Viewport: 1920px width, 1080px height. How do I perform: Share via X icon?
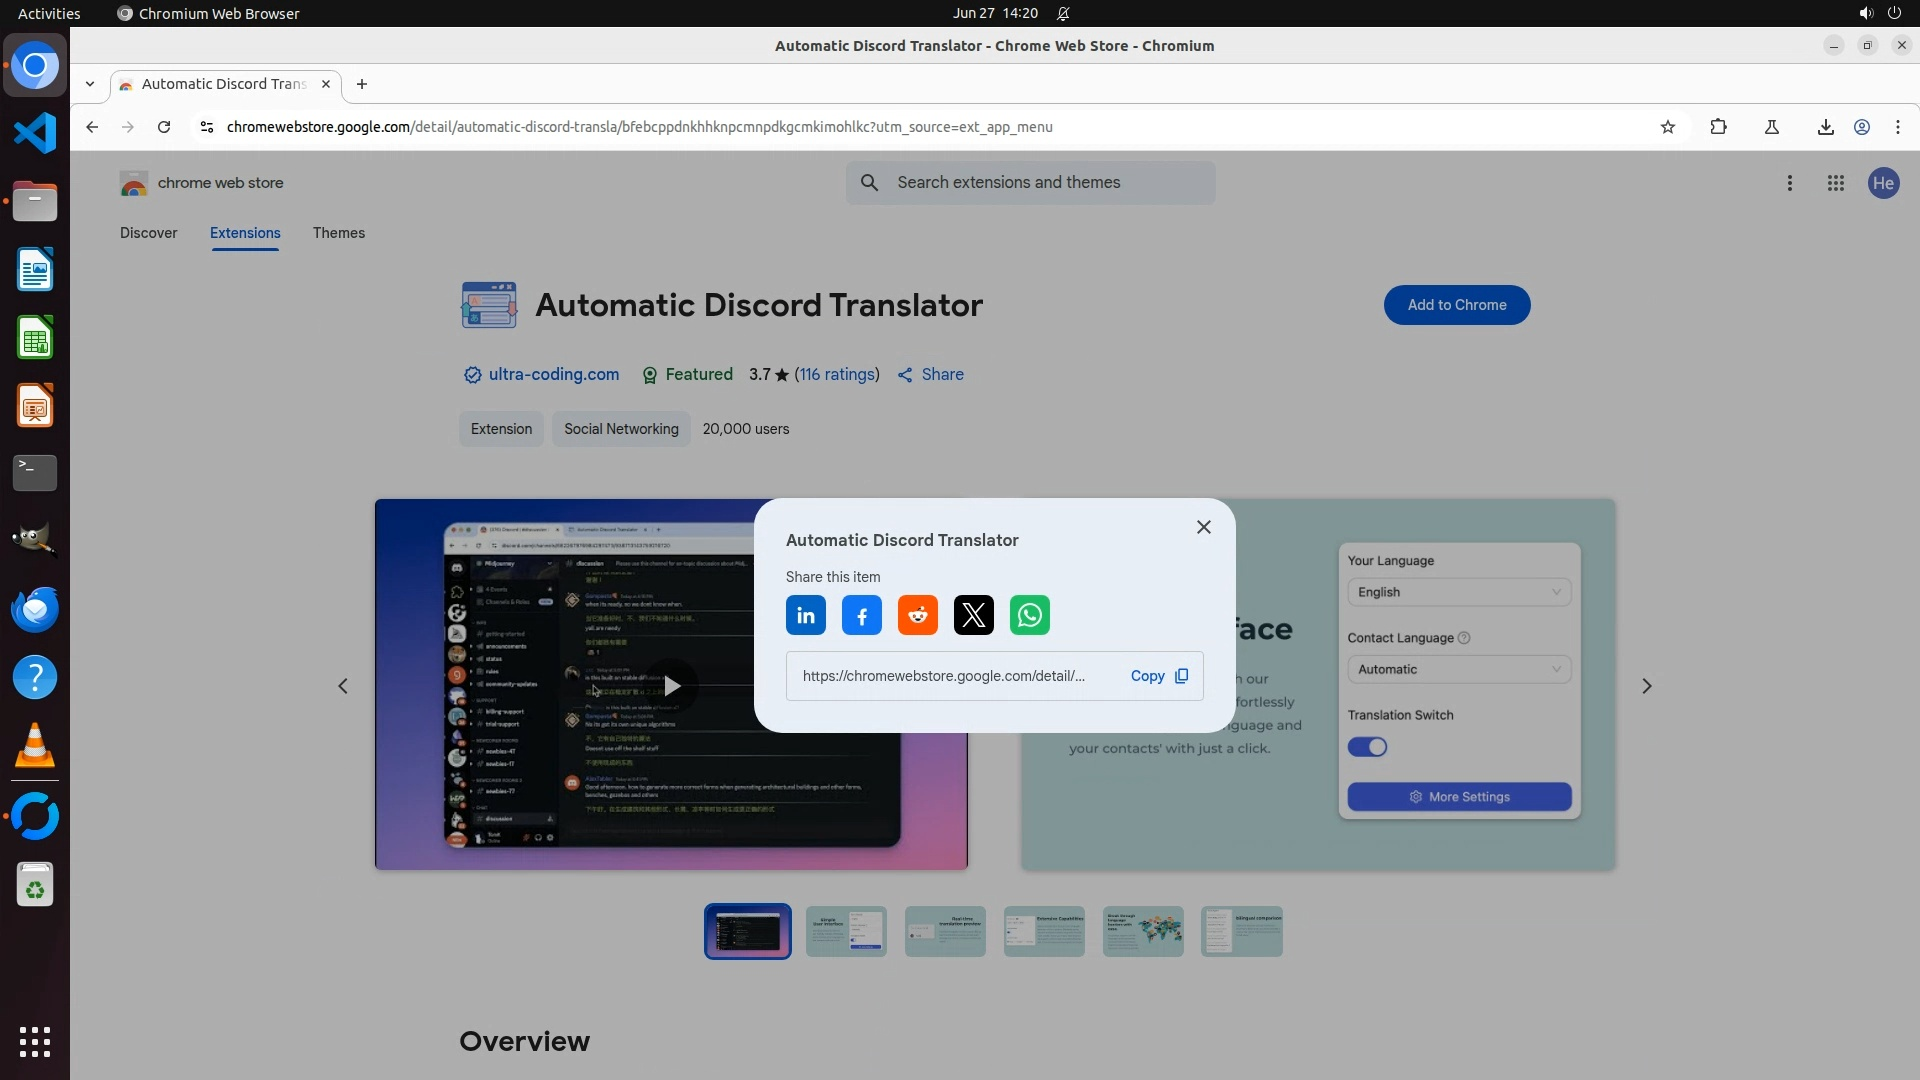pyautogui.click(x=973, y=615)
